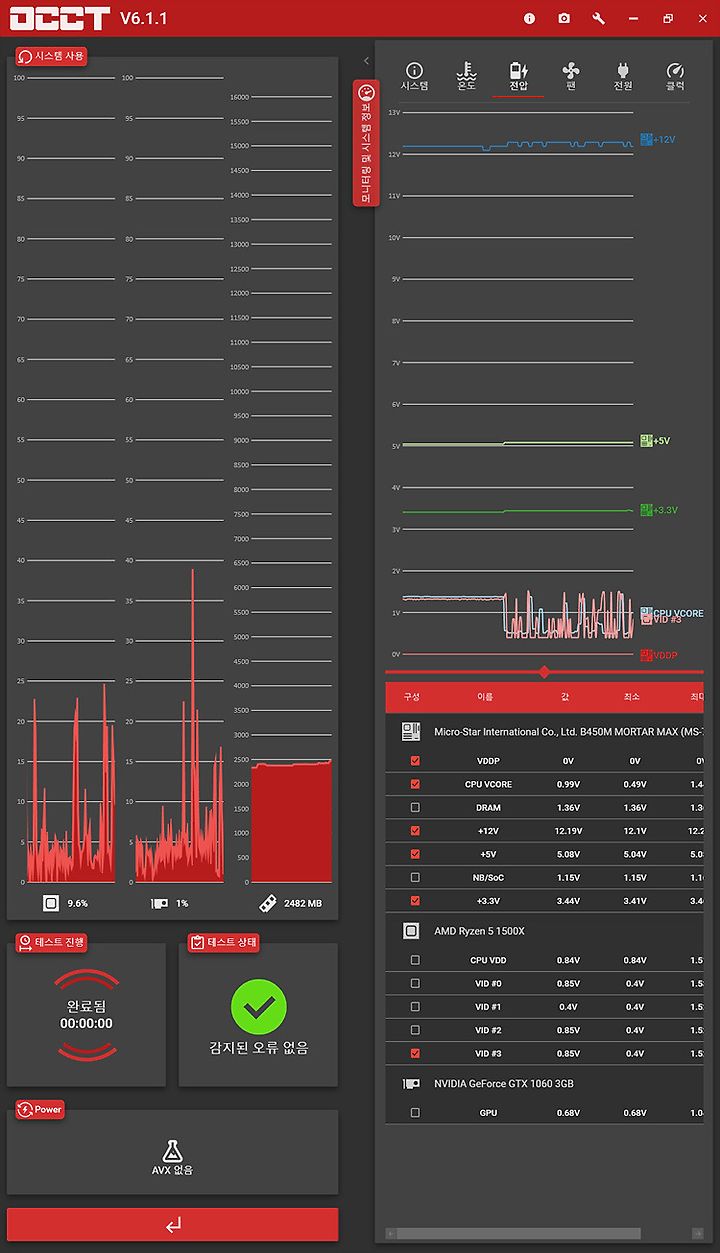Click the red diamond splitter handle
Screen dimensions: 720x1253
[x=544, y=672]
